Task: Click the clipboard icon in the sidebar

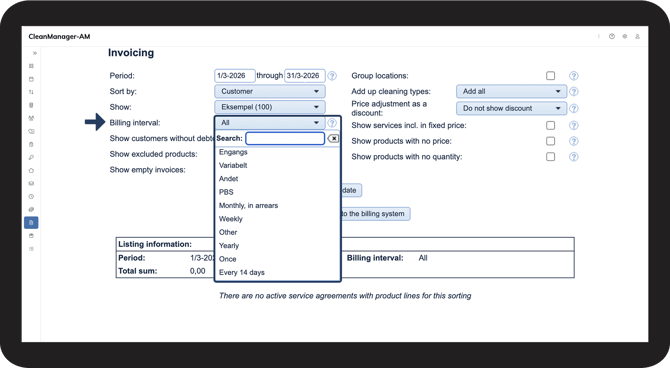Action: (x=31, y=144)
